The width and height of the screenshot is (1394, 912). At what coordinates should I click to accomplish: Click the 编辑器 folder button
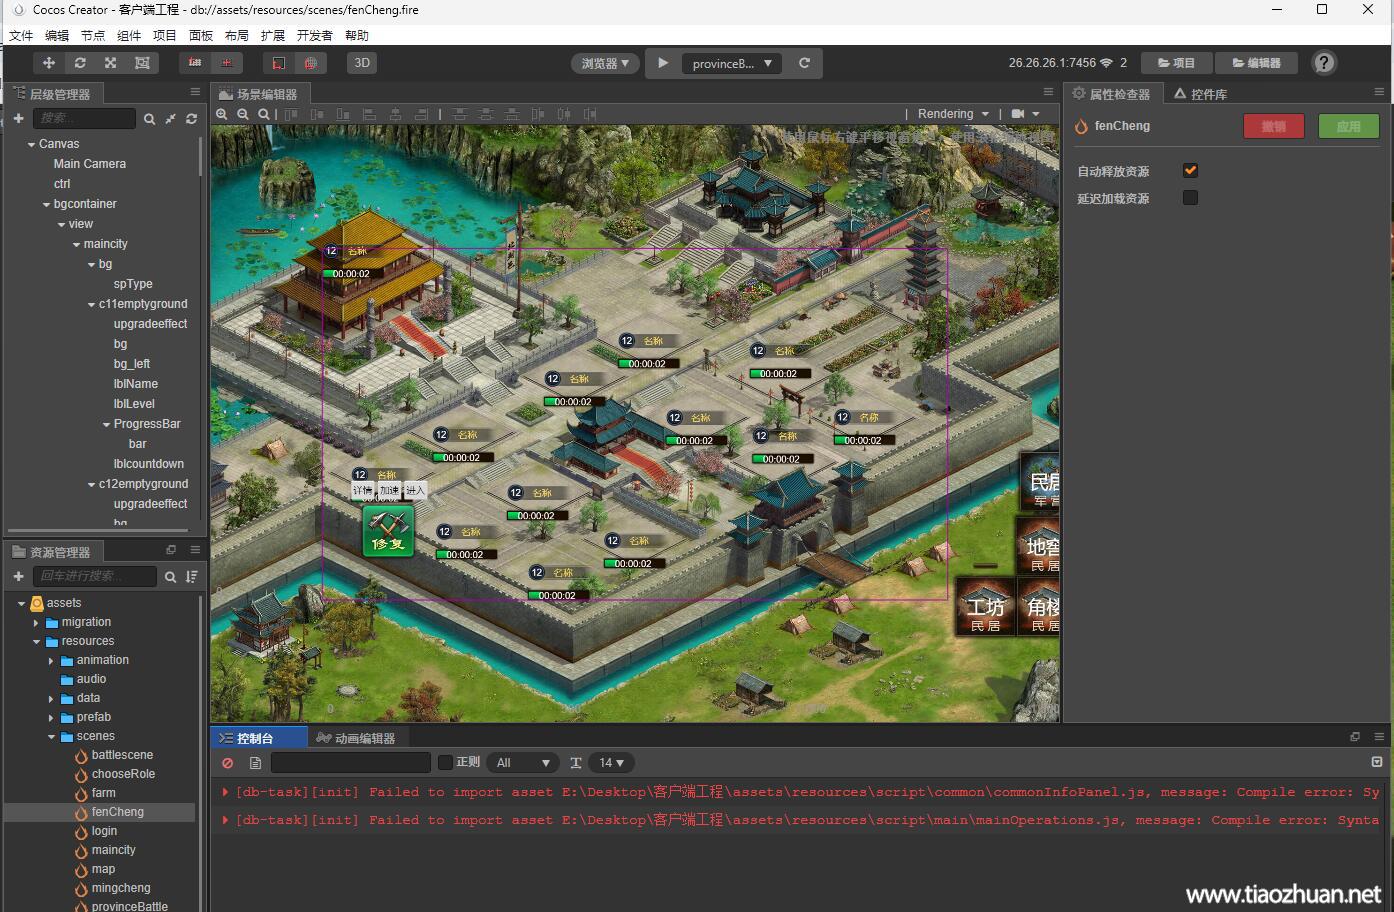[x=1256, y=63]
